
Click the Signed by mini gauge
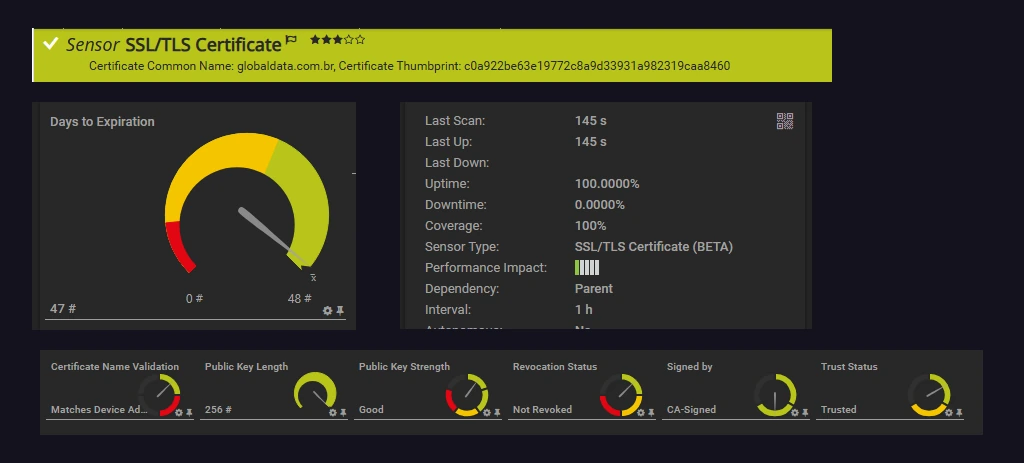pos(775,394)
